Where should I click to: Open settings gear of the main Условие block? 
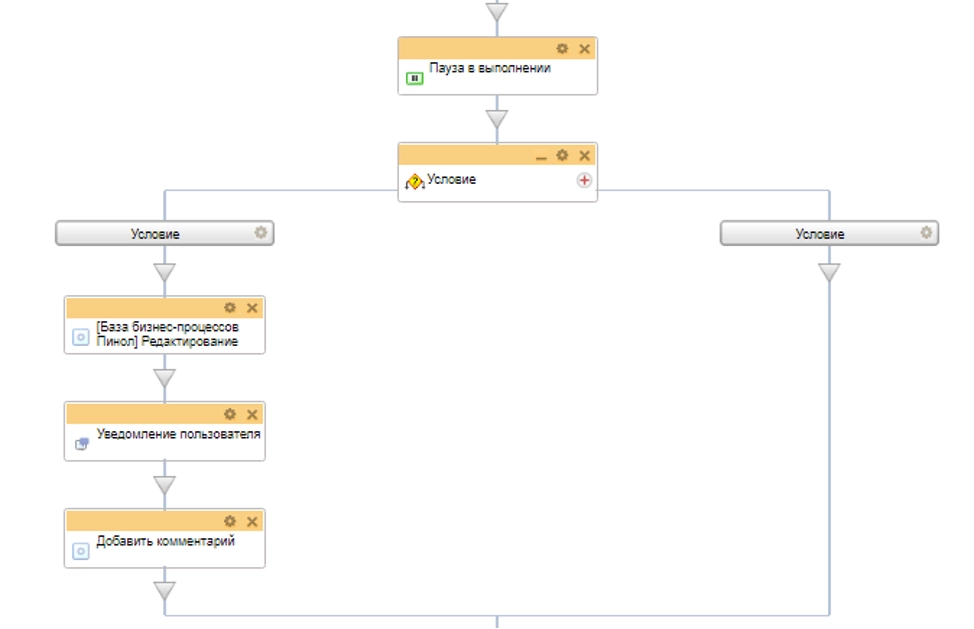pyautogui.click(x=562, y=155)
